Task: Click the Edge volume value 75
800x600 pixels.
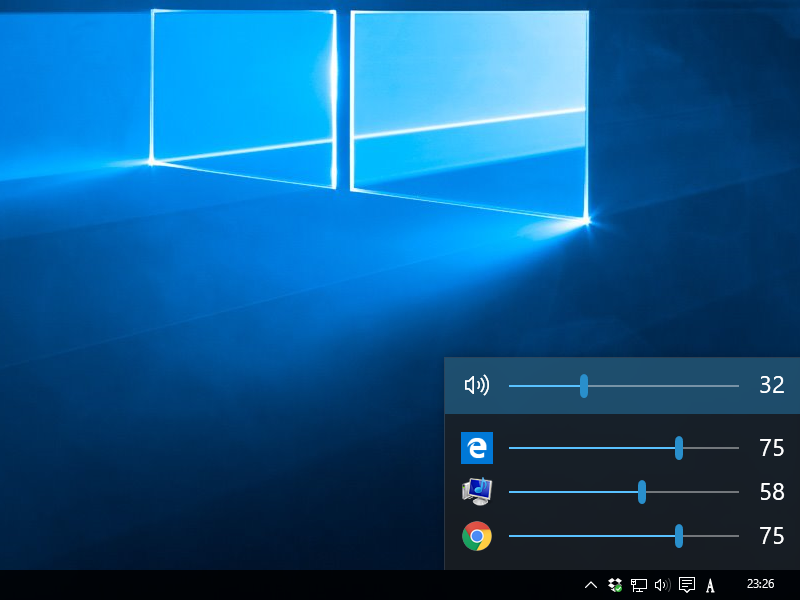Action: (771, 448)
